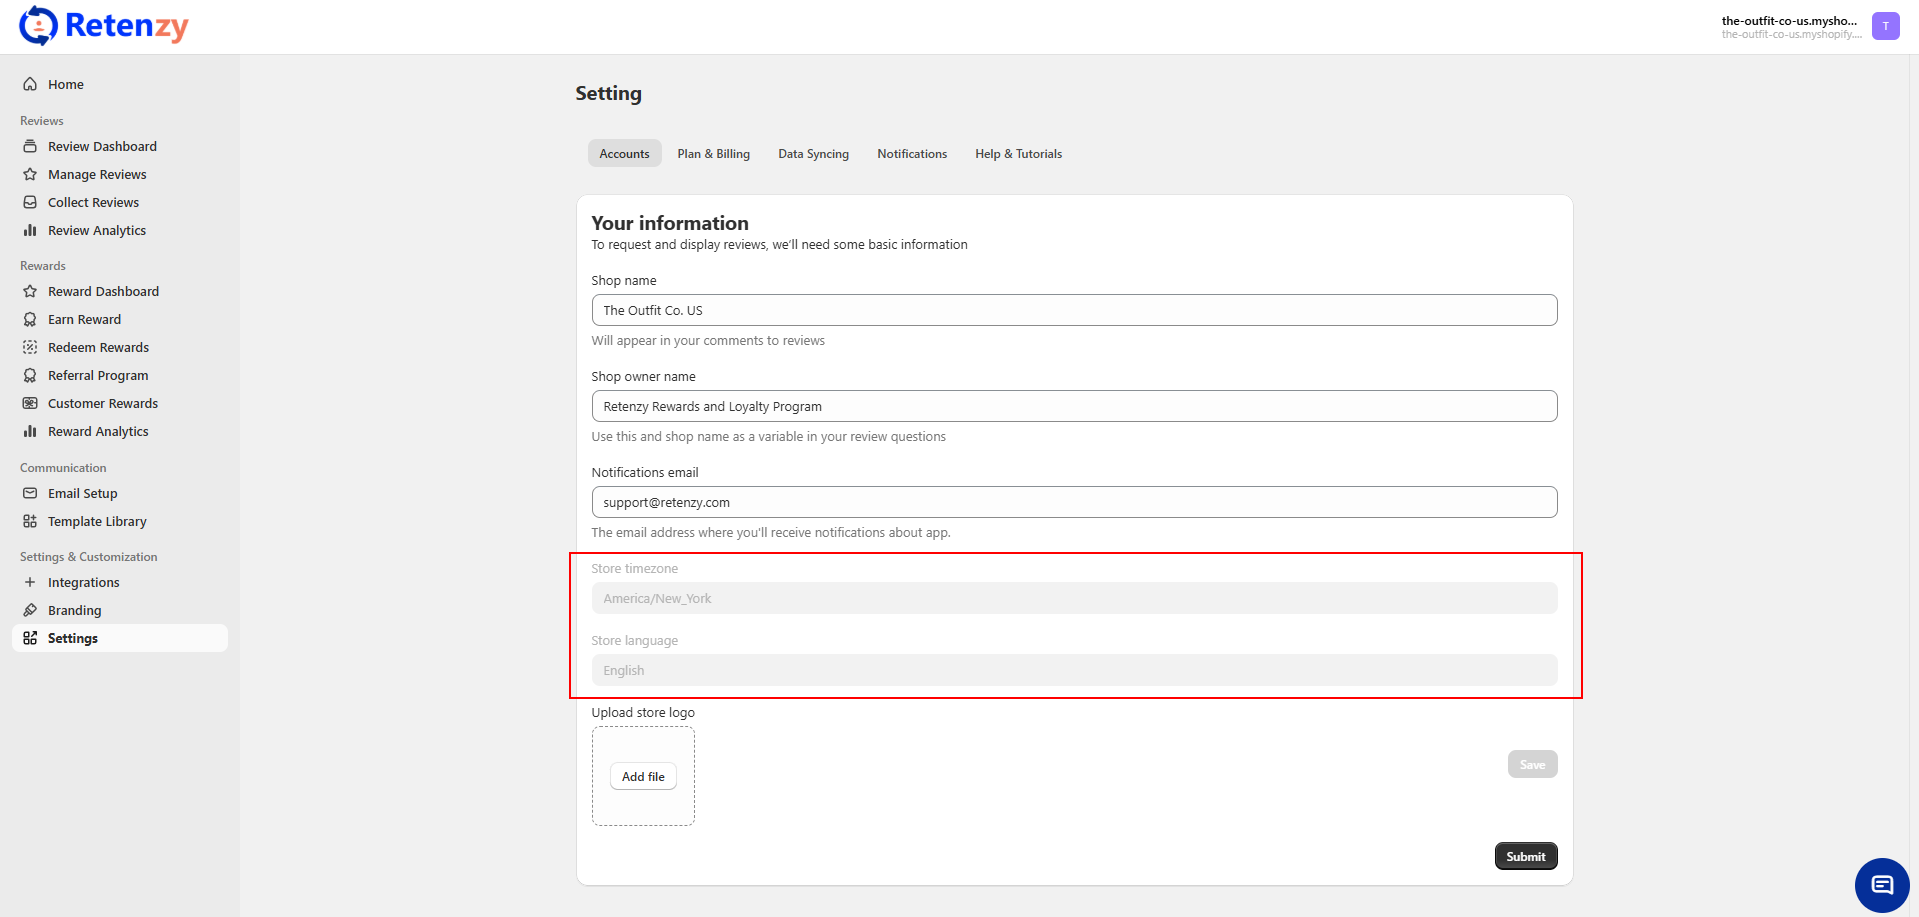The width and height of the screenshot is (1919, 917).
Task: Open the Store timezone dropdown
Action: (x=1073, y=599)
